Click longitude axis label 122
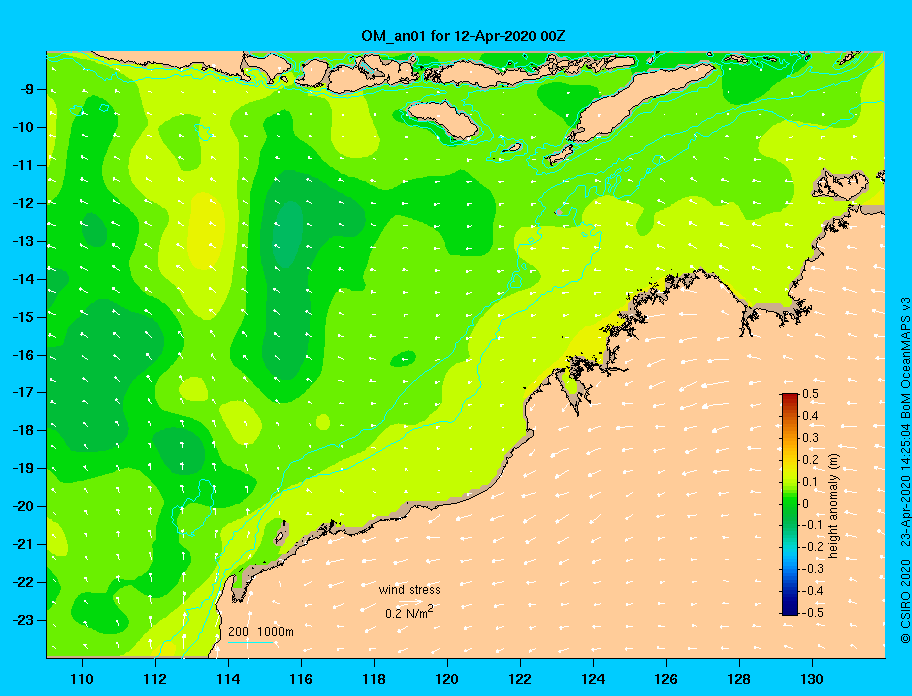 click(x=520, y=679)
